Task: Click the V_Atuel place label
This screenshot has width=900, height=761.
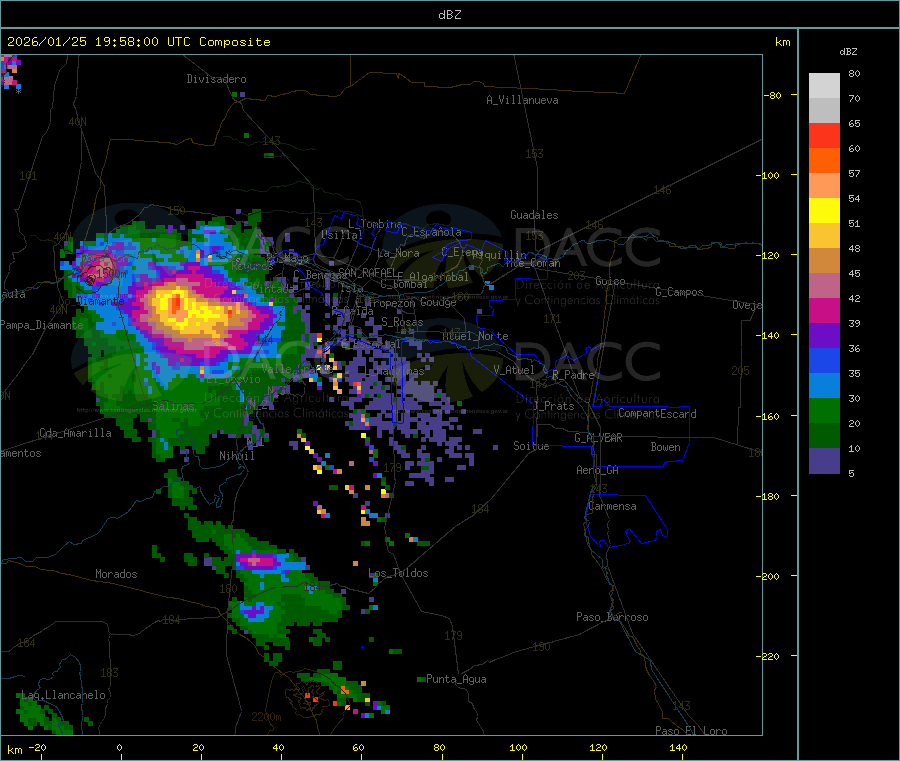Action: coord(514,370)
